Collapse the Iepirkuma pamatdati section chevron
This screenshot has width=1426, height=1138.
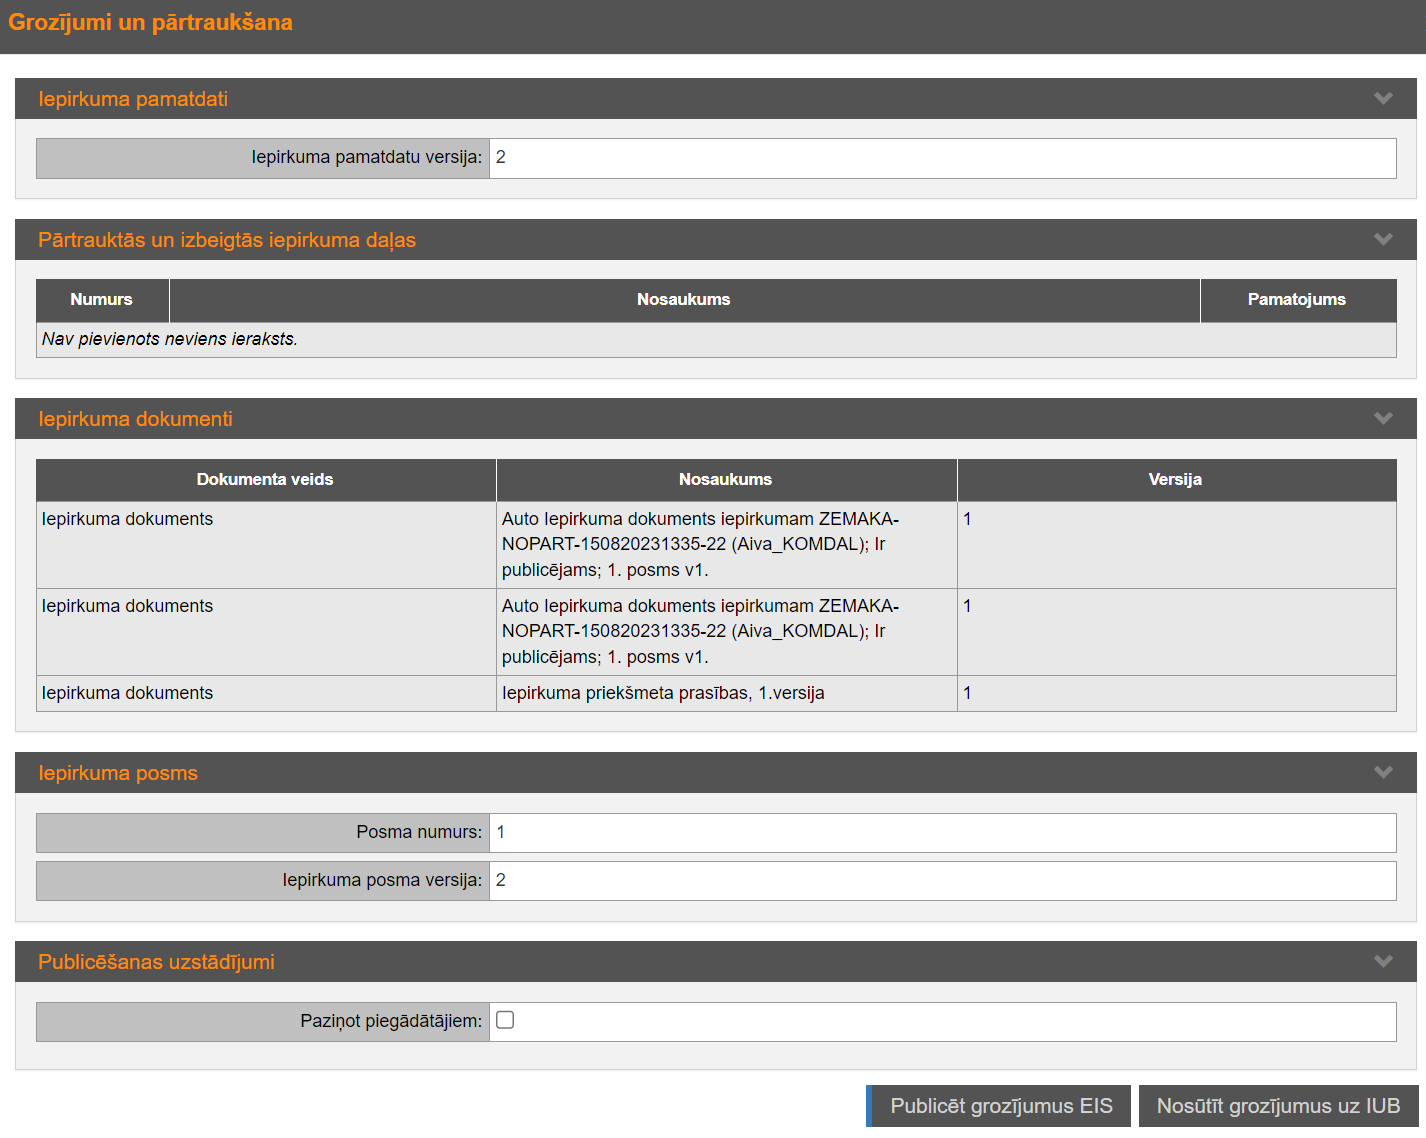[1383, 98]
